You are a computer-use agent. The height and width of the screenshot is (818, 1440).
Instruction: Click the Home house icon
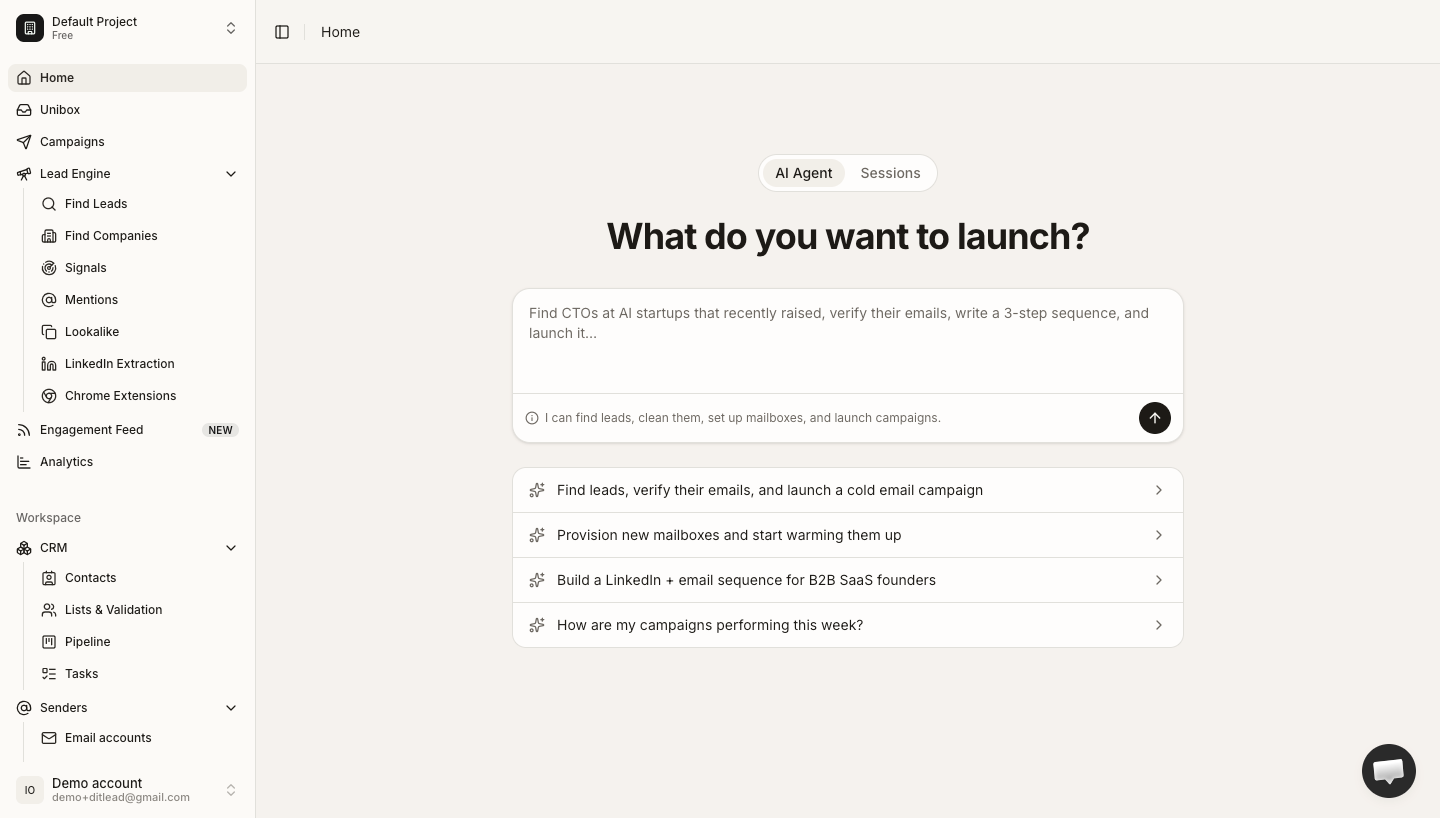click(24, 78)
